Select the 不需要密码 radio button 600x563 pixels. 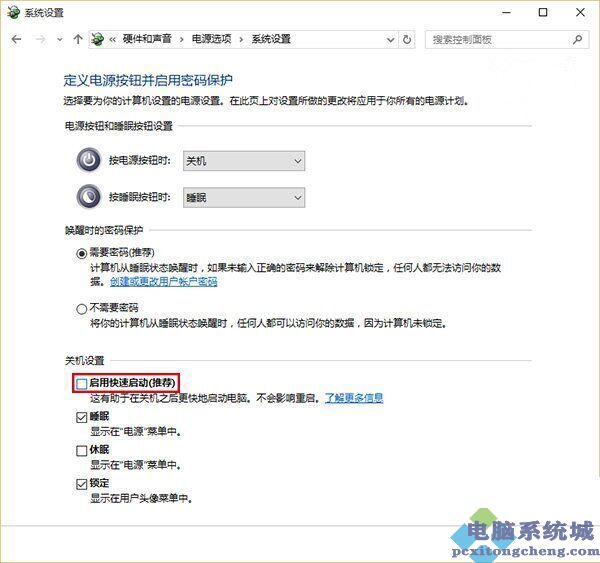tap(82, 309)
